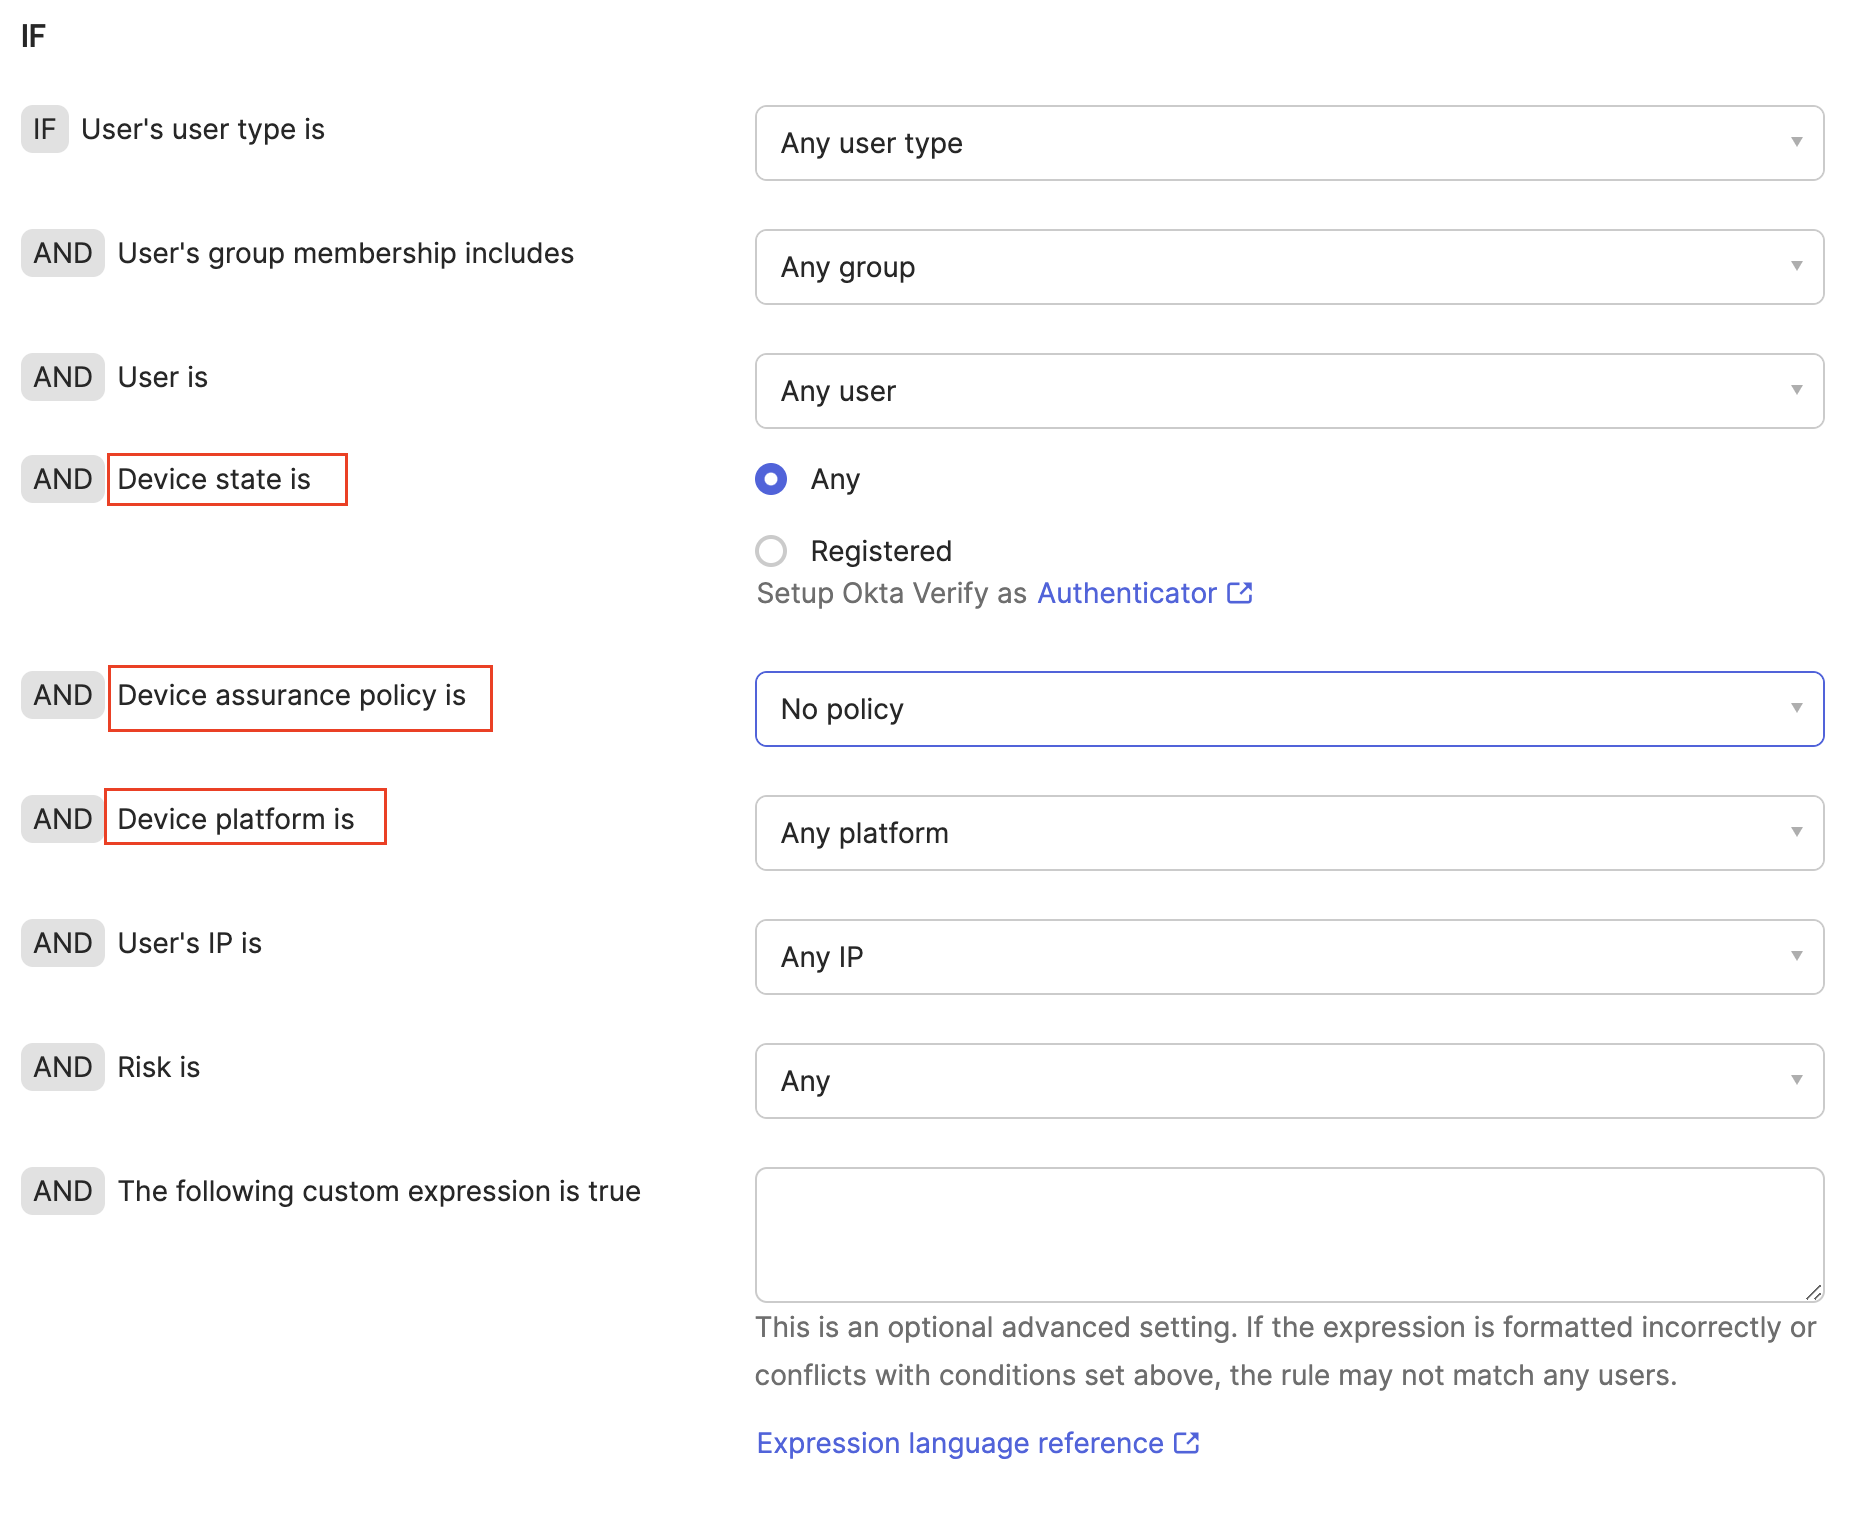This screenshot has height=1518, width=1860.
Task: Expand the chevron on the user type selector
Action: pos(1797,143)
